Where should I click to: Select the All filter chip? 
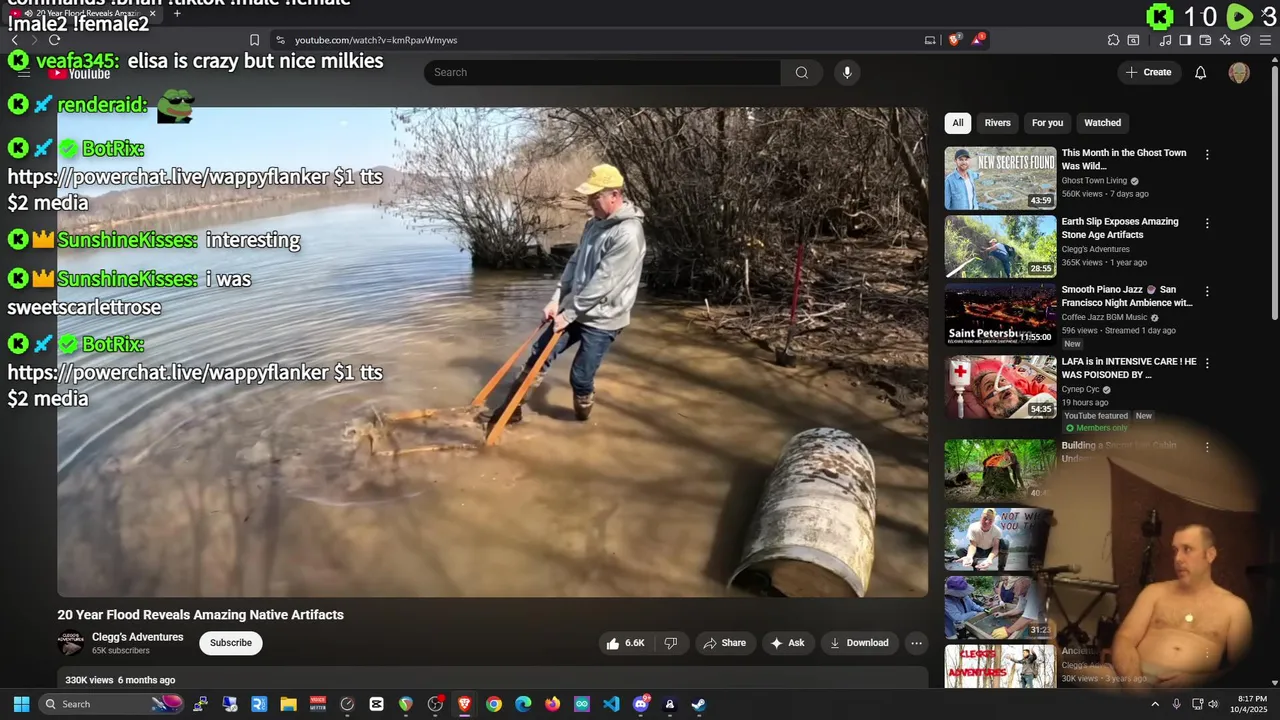958,123
